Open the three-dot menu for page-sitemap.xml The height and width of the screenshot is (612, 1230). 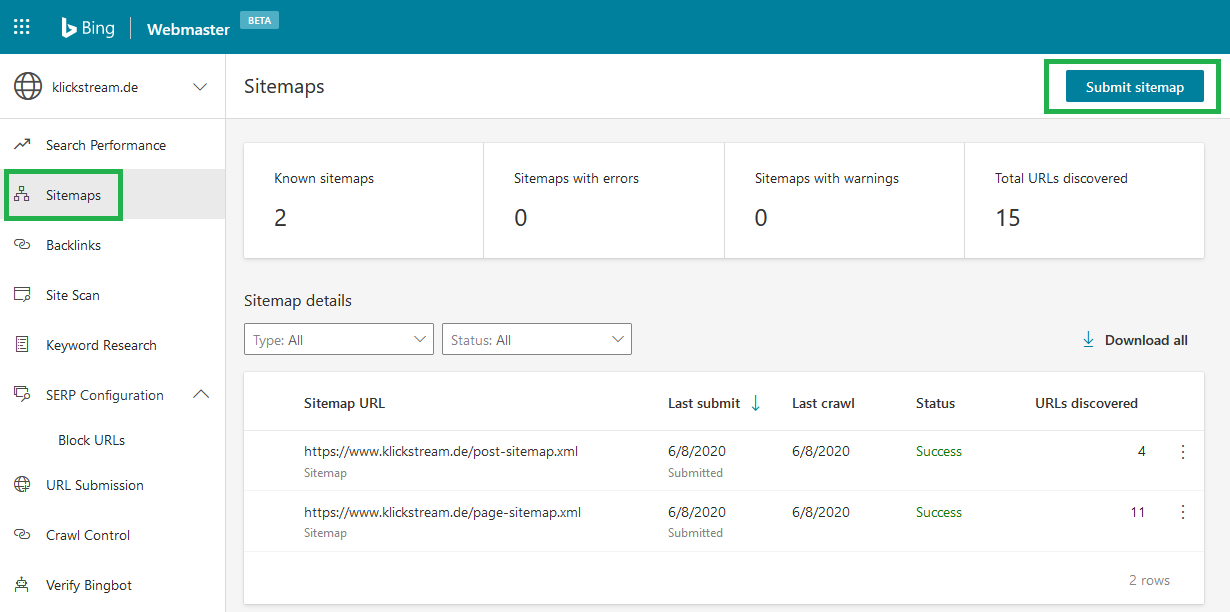click(1183, 511)
